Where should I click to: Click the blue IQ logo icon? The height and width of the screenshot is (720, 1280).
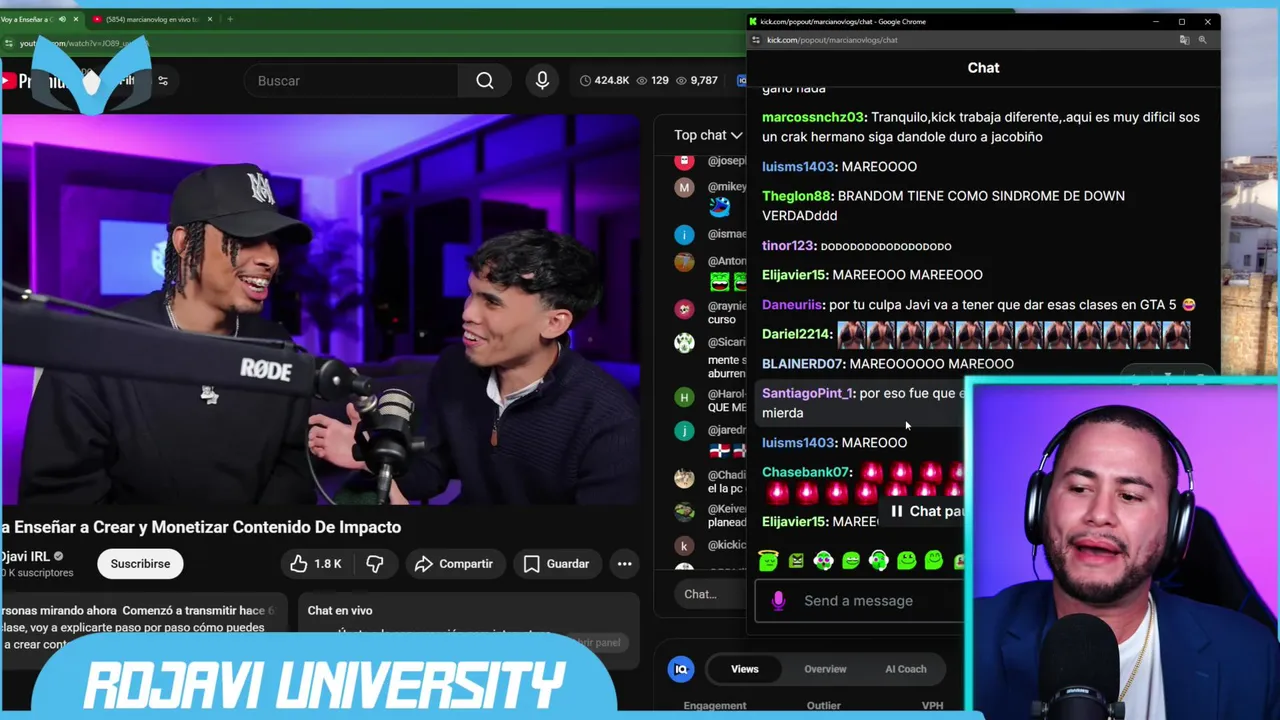[681, 669]
